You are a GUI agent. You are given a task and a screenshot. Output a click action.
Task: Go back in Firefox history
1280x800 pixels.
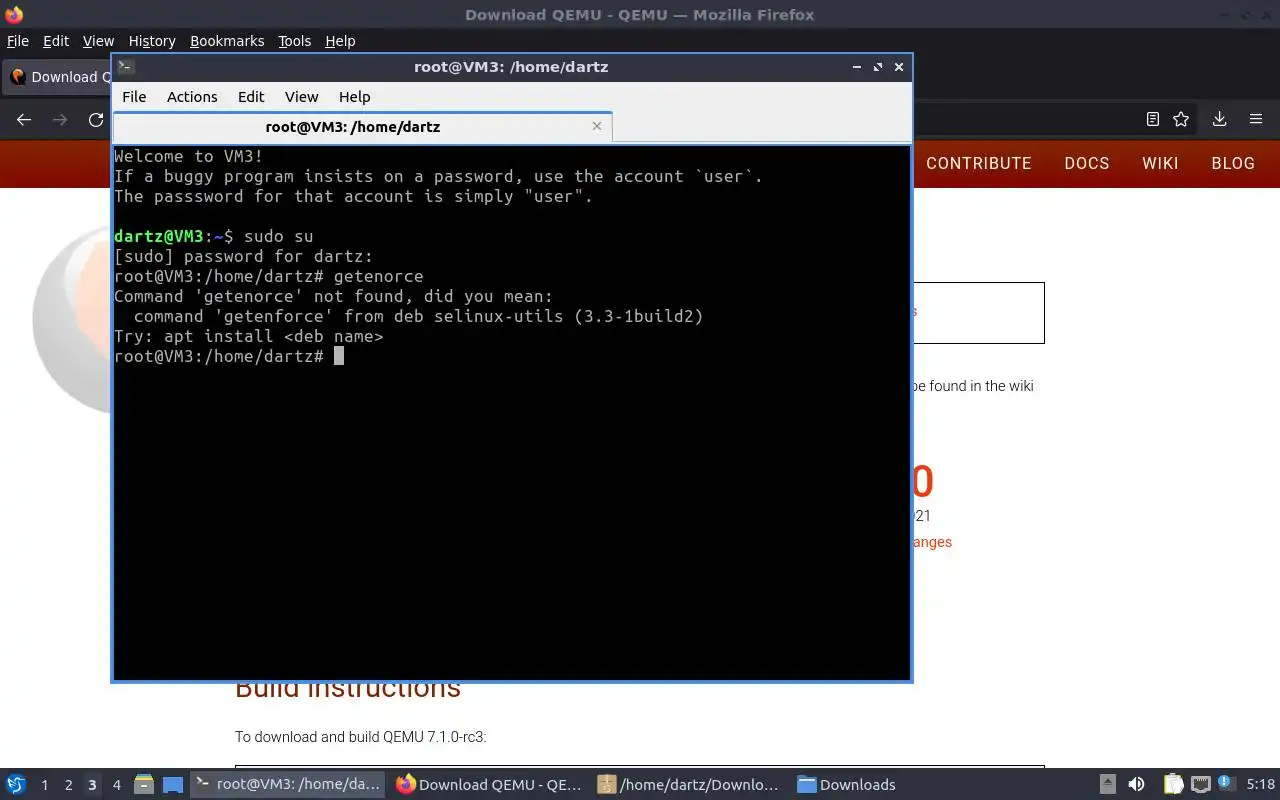pos(24,119)
